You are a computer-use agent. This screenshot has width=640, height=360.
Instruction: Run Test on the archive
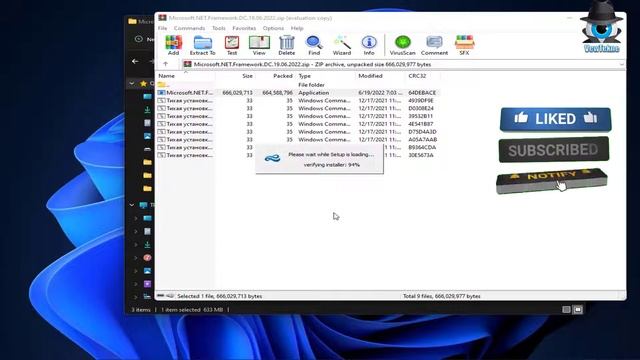pyautogui.click(x=231, y=45)
